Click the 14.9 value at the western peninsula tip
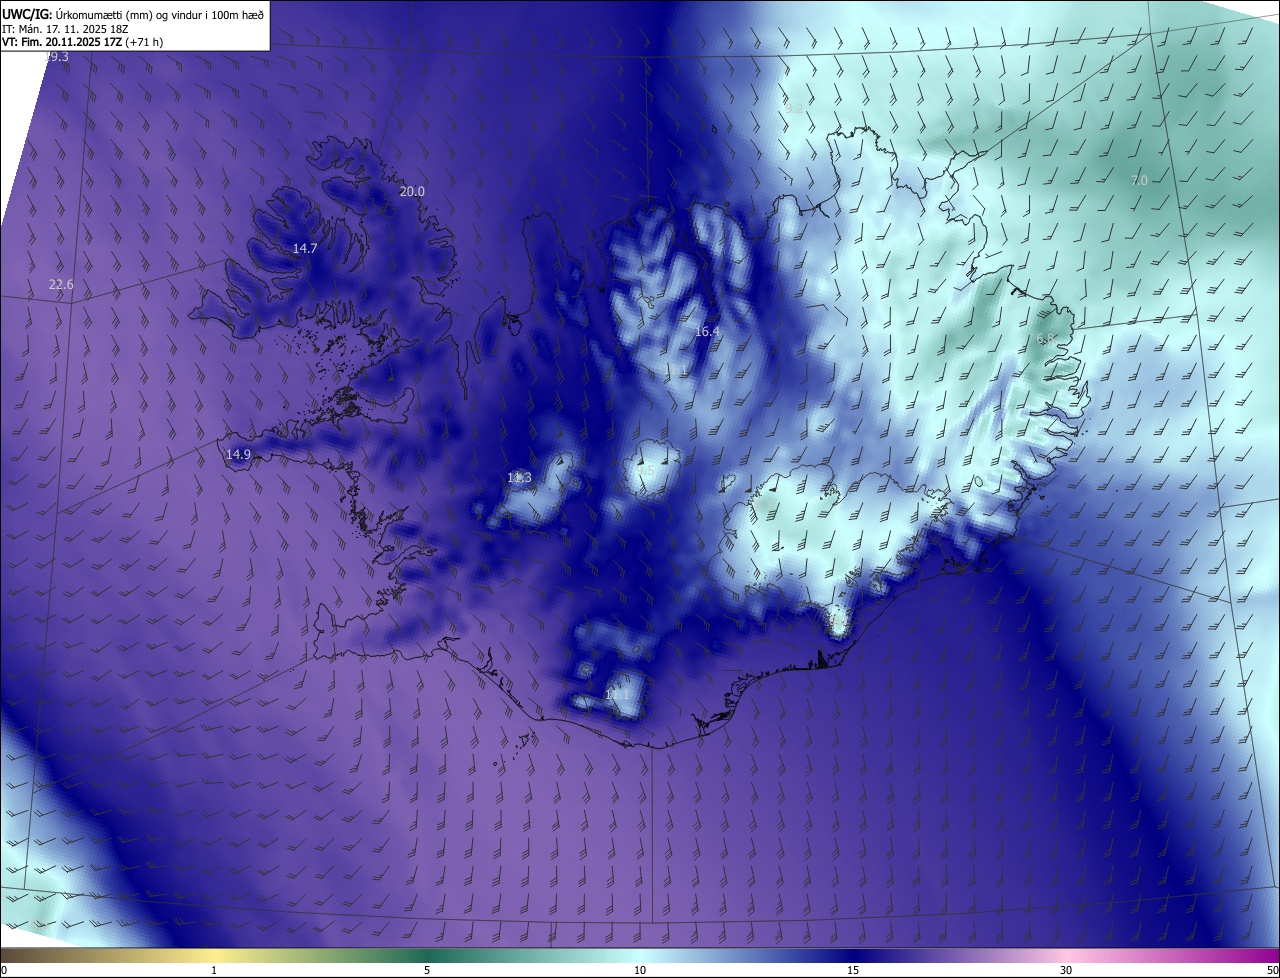The width and height of the screenshot is (1280, 978). tap(238, 454)
